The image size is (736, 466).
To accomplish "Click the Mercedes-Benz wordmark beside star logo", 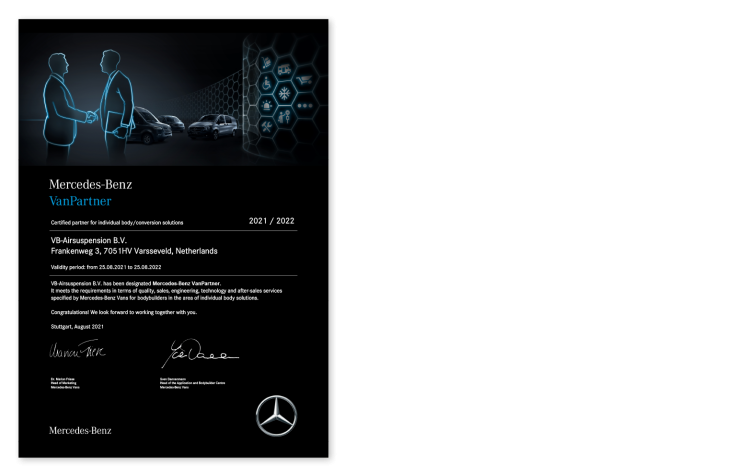I will 80,430.
